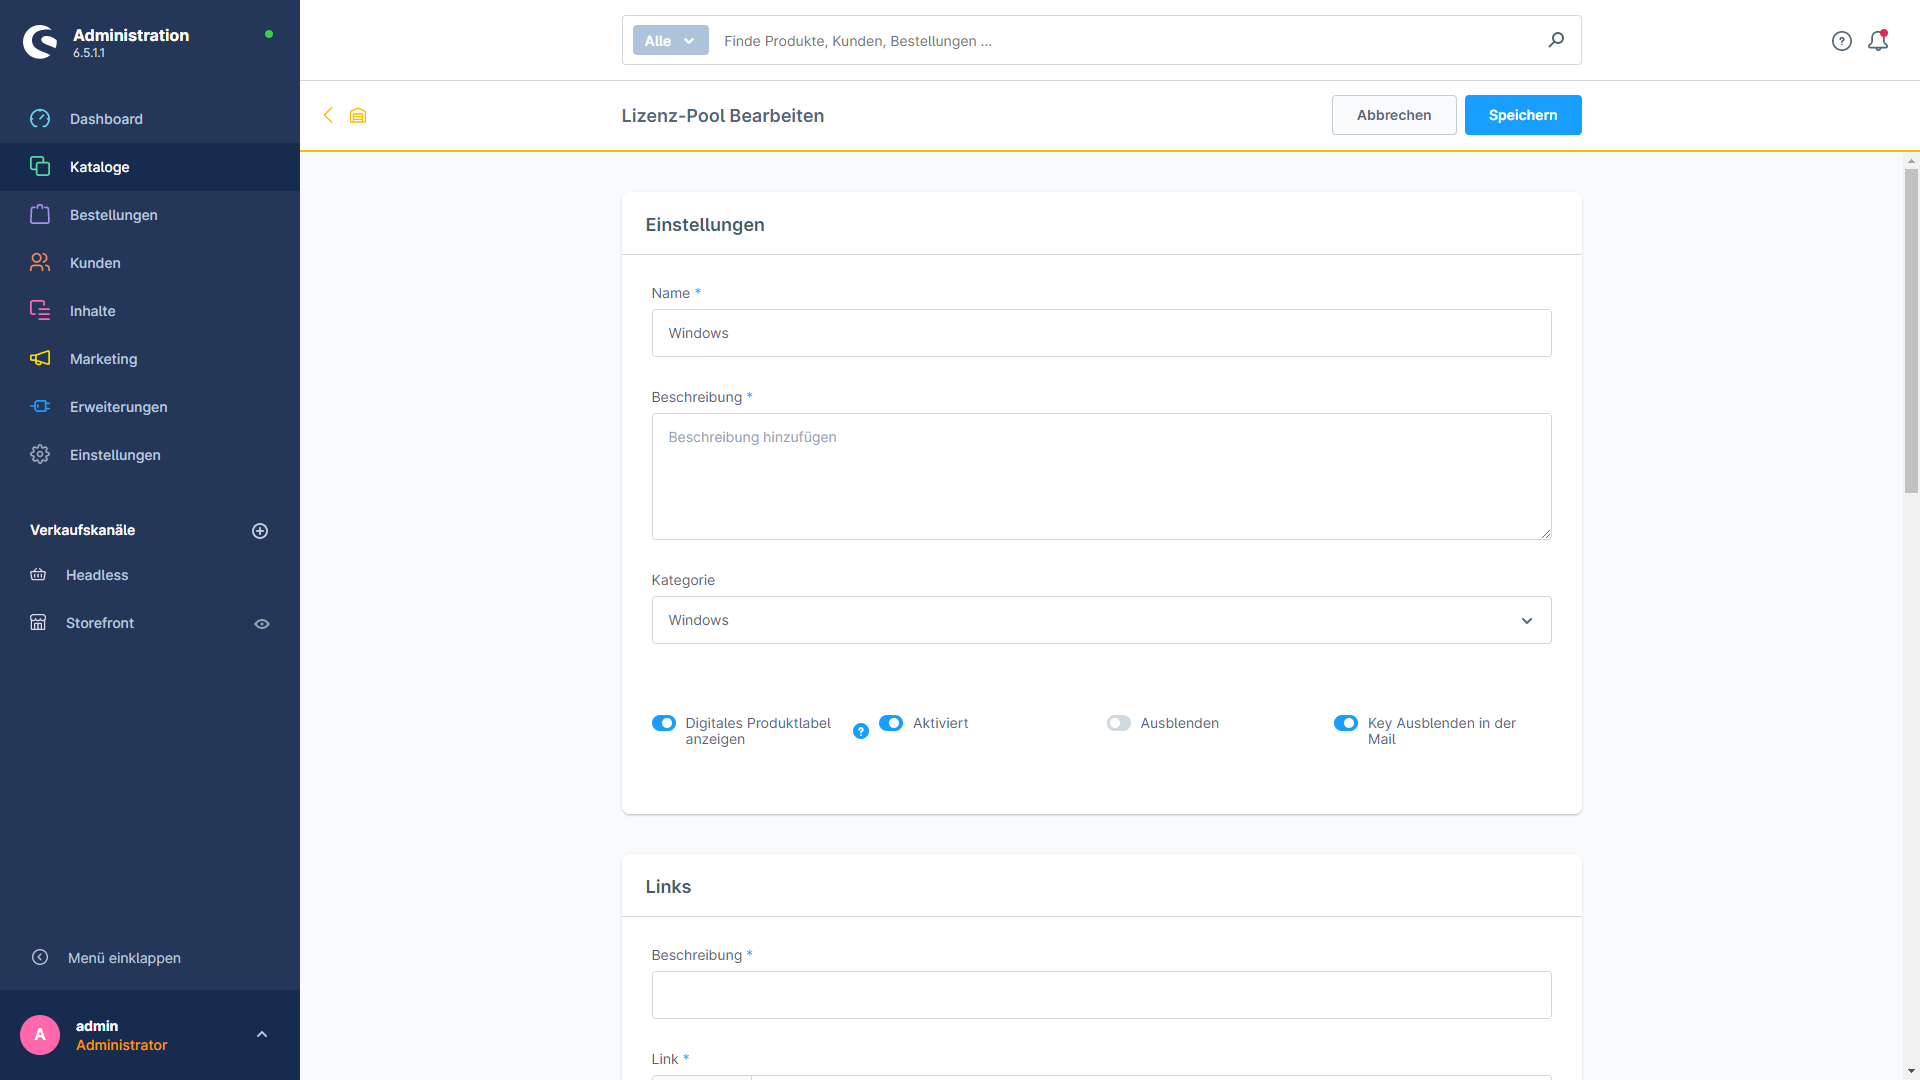Click the Marketing sidebar icon
Screen dimensions: 1920x1080
(x=41, y=359)
